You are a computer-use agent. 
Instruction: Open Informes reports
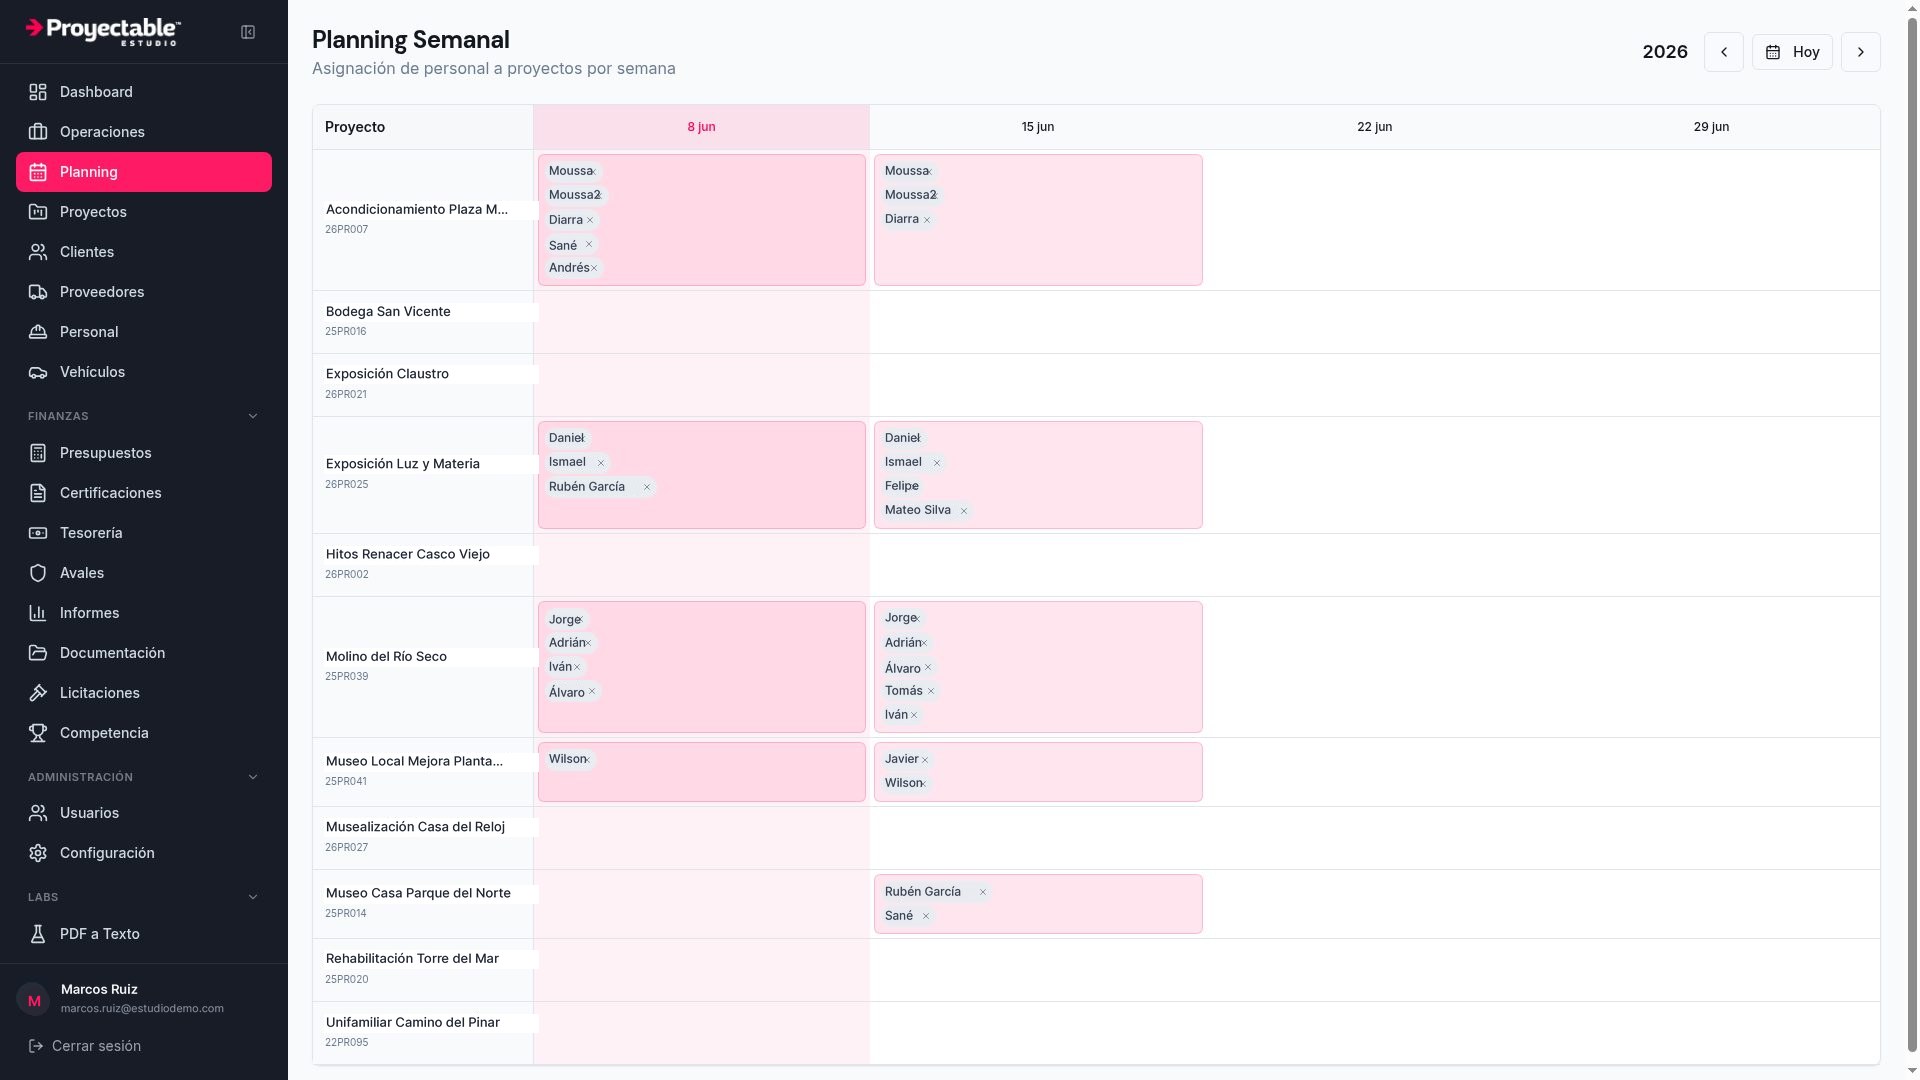pyautogui.click(x=144, y=613)
